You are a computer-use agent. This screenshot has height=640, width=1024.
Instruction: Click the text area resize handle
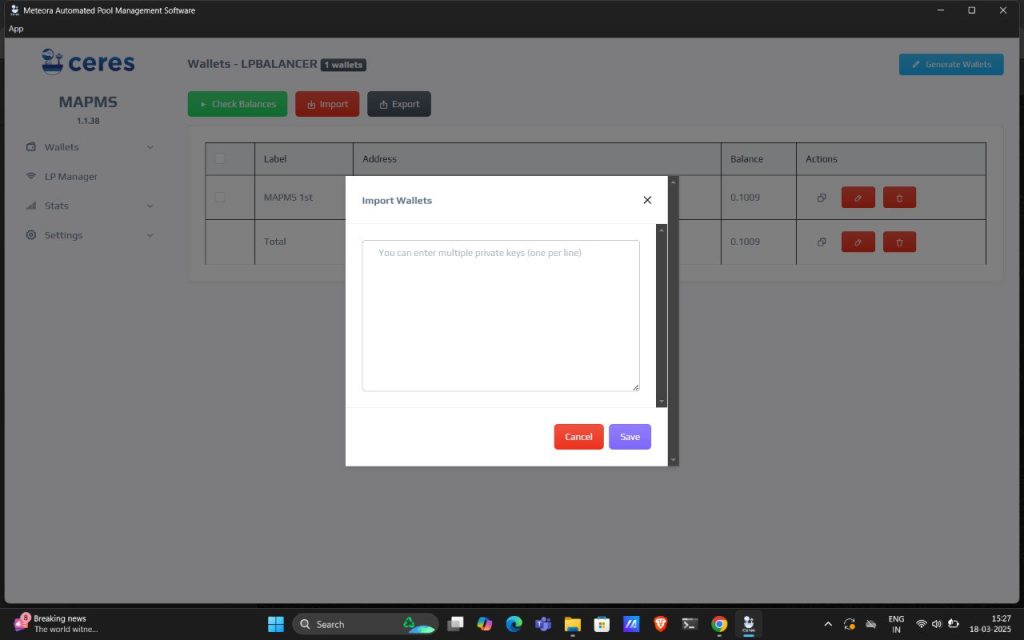635,387
